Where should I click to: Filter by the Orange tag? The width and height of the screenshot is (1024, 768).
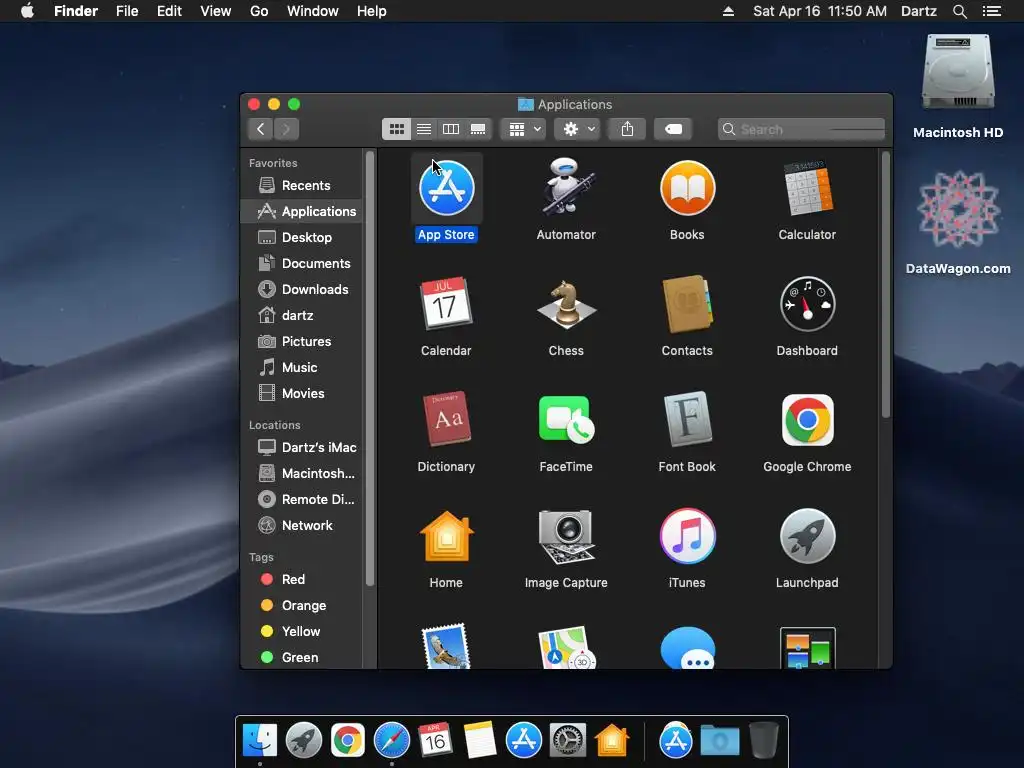(301, 606)
